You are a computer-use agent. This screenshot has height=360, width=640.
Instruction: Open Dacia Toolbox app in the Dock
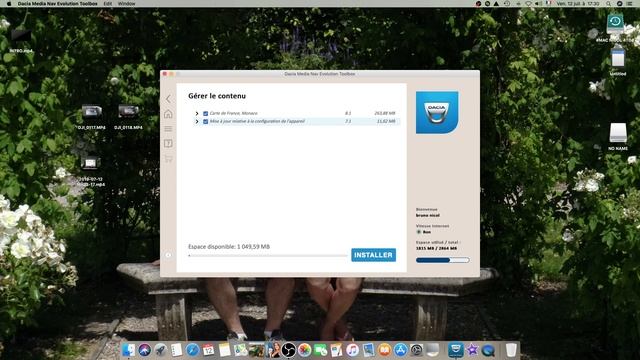point(456,350)
